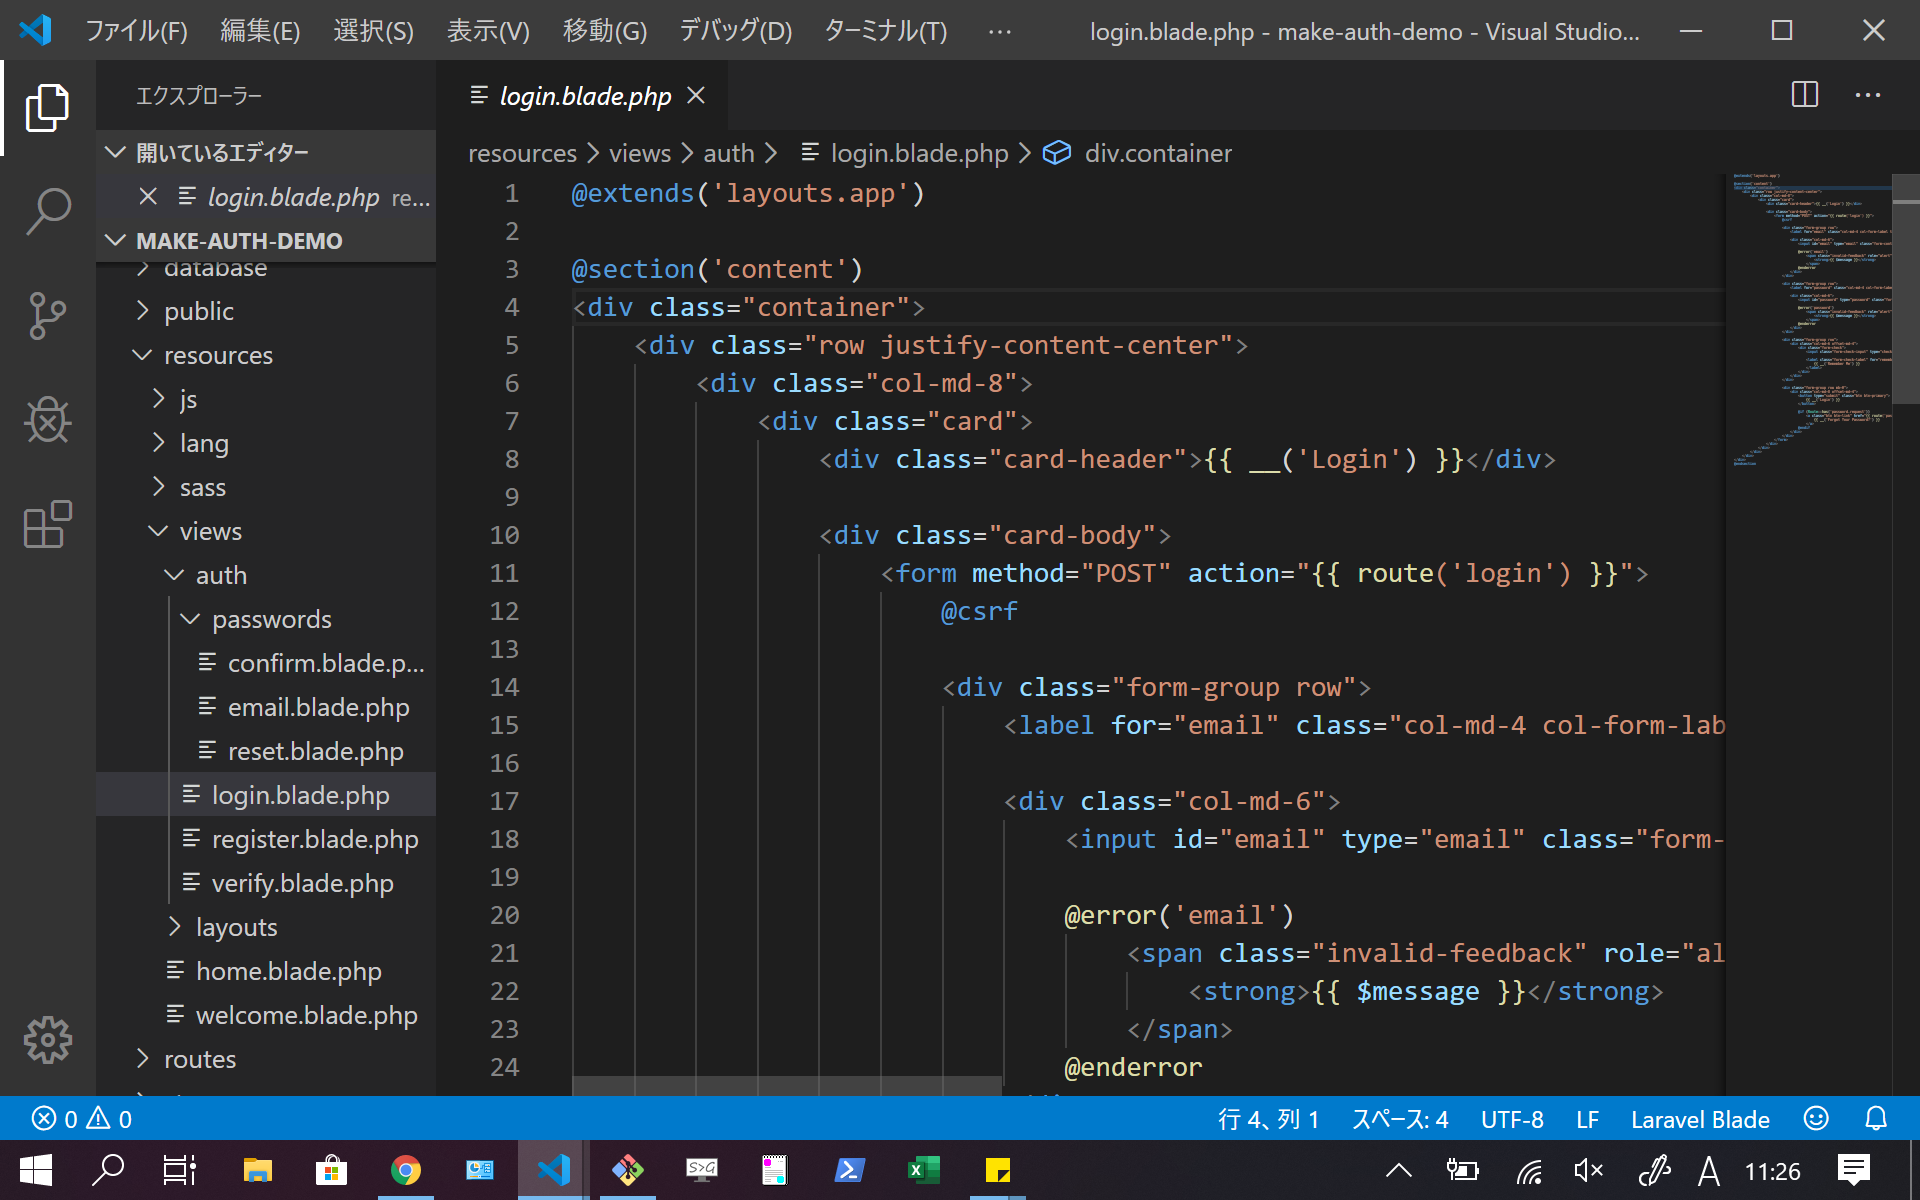Click views in the breadcrumb path
This screenshot has height=1200, width=1920.
(639, 153)
